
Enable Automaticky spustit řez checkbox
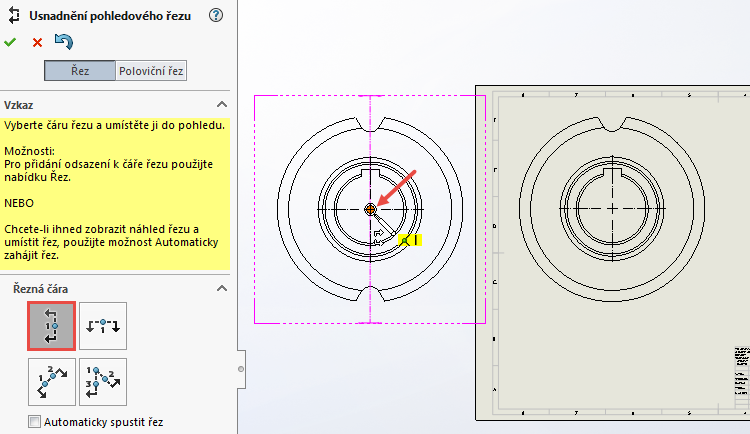tap(34, 422)
